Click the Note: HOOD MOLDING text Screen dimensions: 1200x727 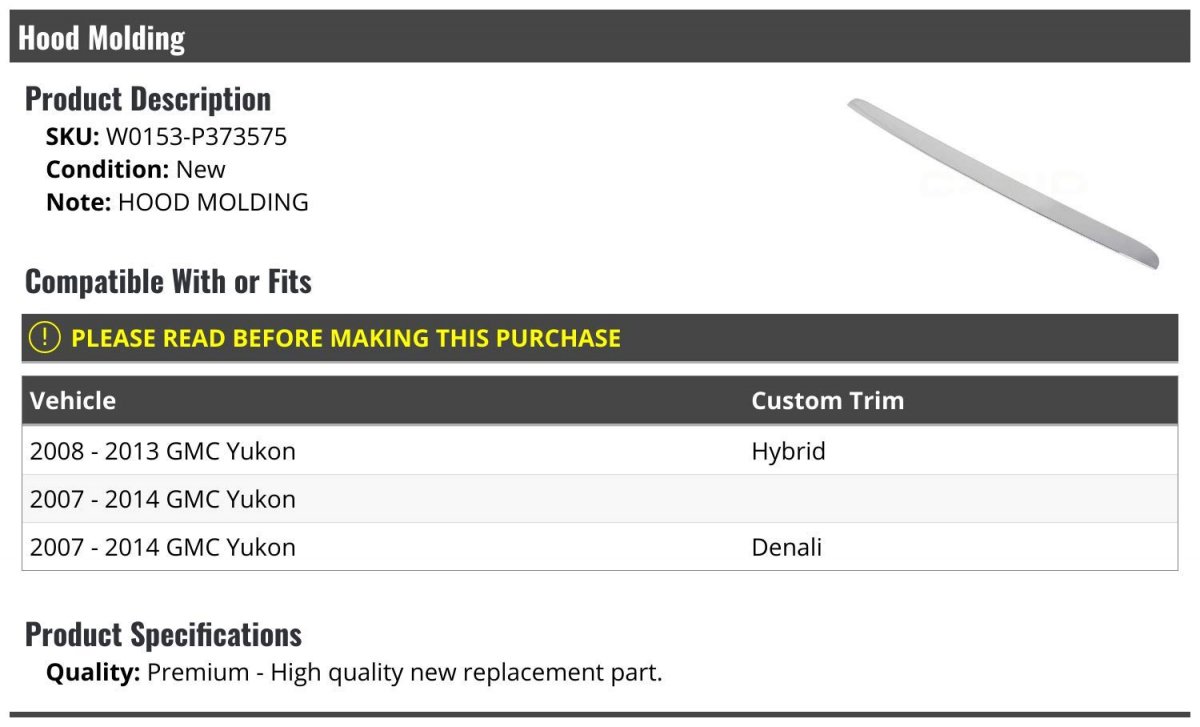177,202
